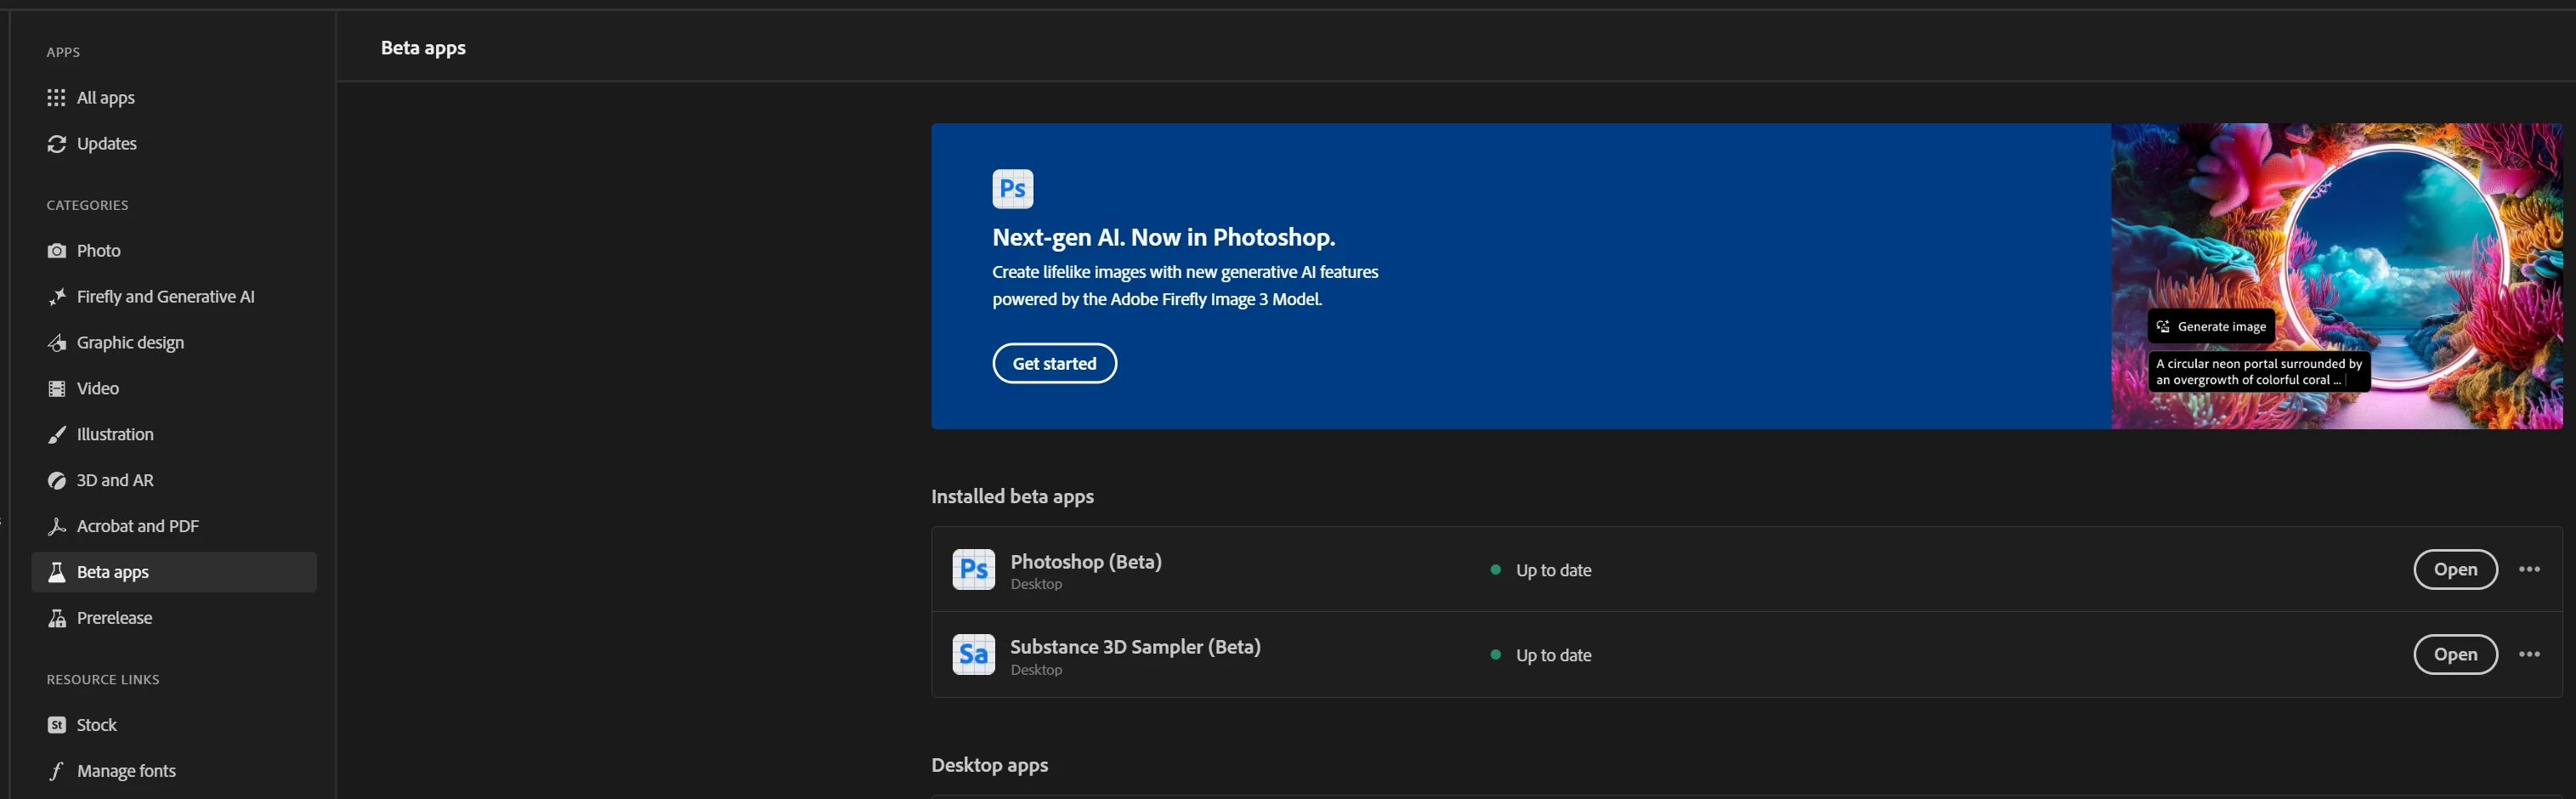Open more options for Photoshop (Beta)
Screen dimensions: 2576x799
pos(2529,569)
